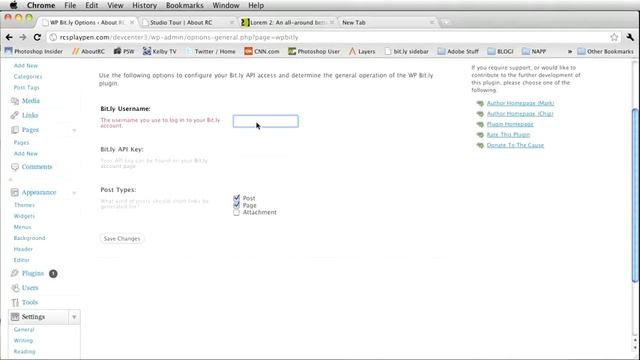Switch to New Tab tab

point(388,22)
